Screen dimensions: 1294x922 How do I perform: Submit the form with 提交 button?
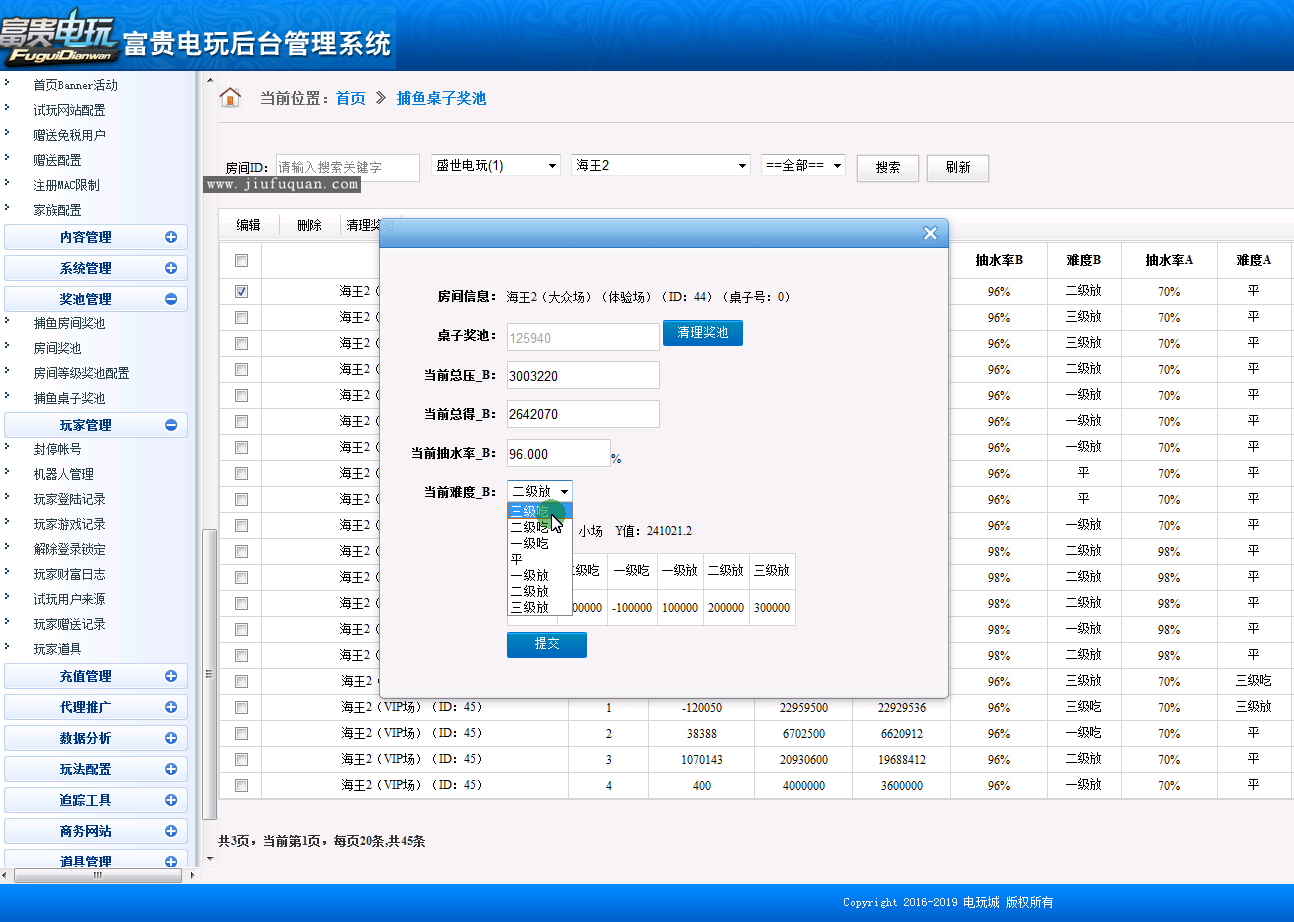[547, 644]
